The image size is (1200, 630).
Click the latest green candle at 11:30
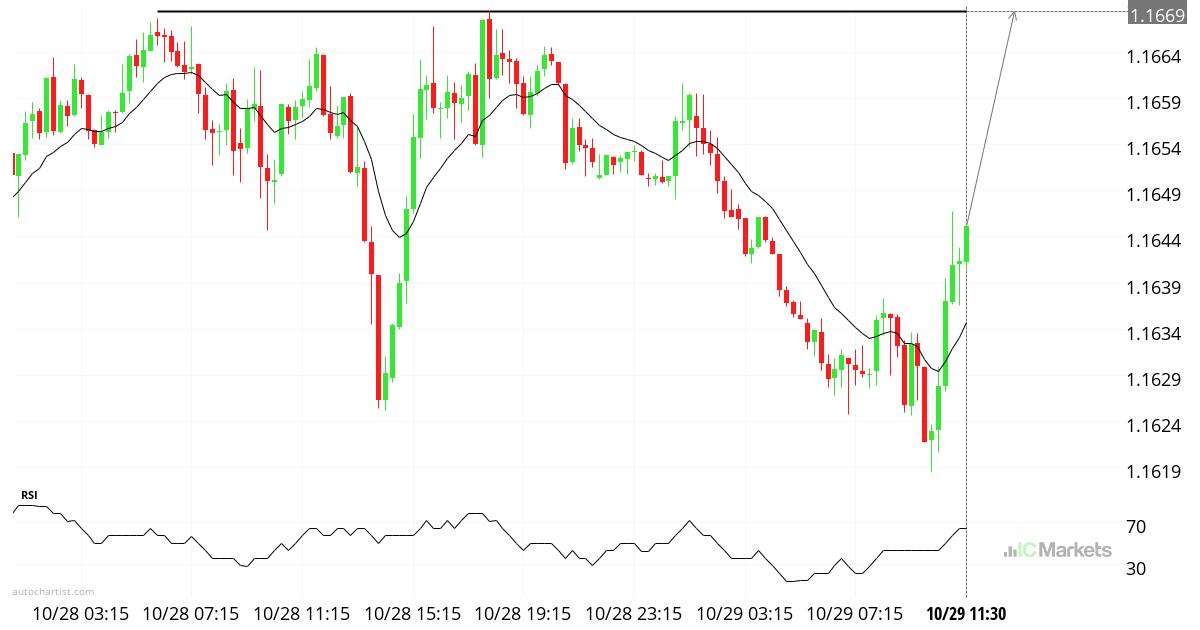tap(966, 243)
